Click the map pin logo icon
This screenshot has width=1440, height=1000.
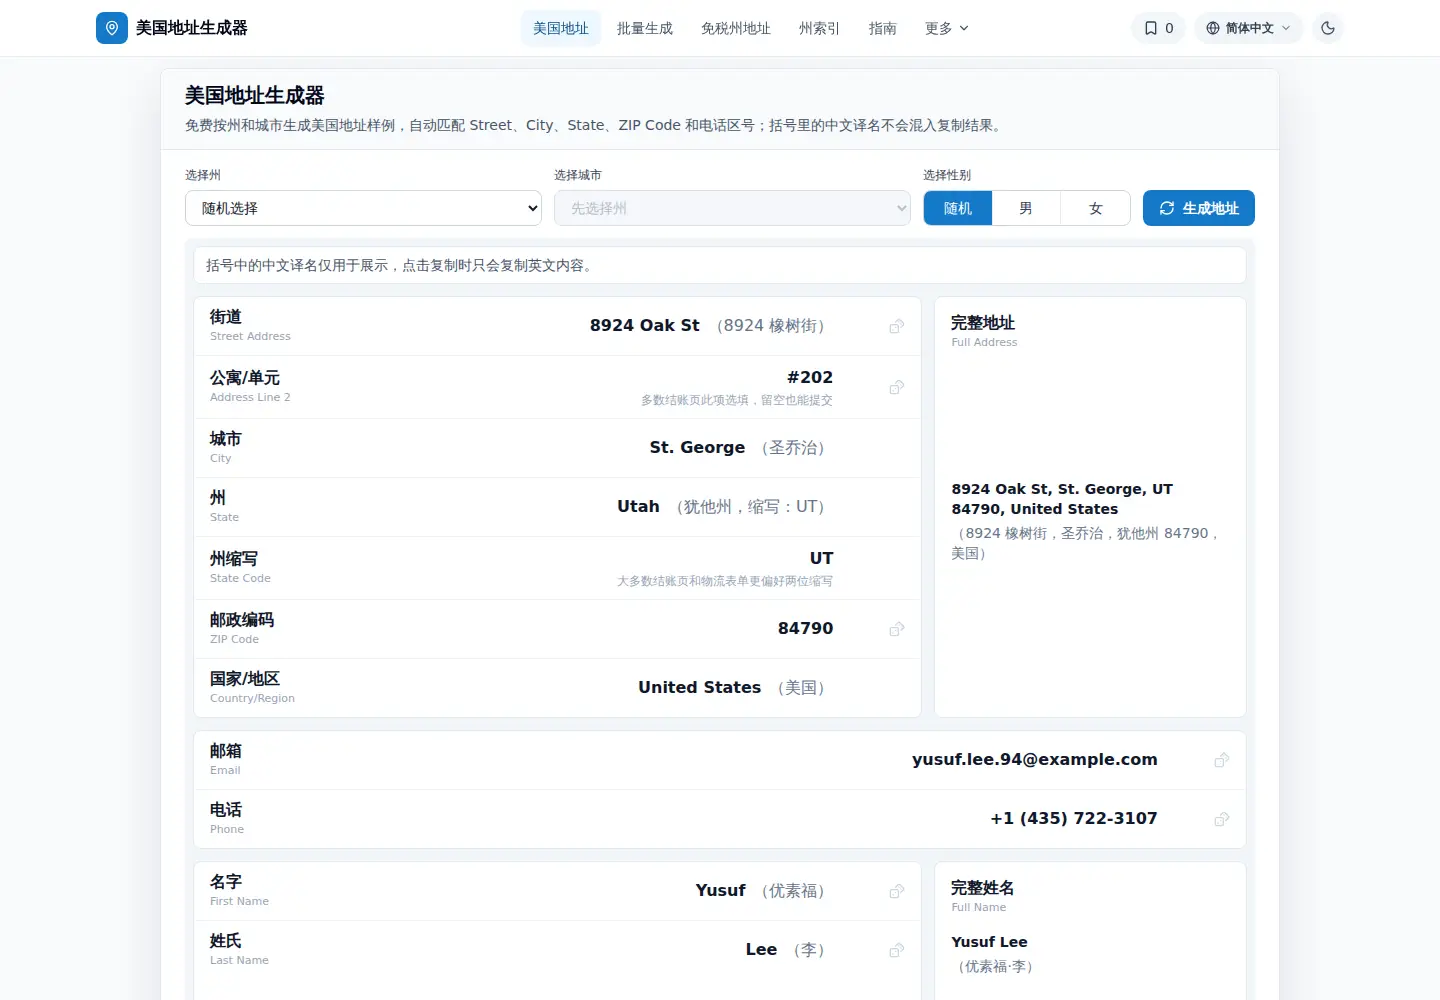pyautogui.click(x=112, y=28)
